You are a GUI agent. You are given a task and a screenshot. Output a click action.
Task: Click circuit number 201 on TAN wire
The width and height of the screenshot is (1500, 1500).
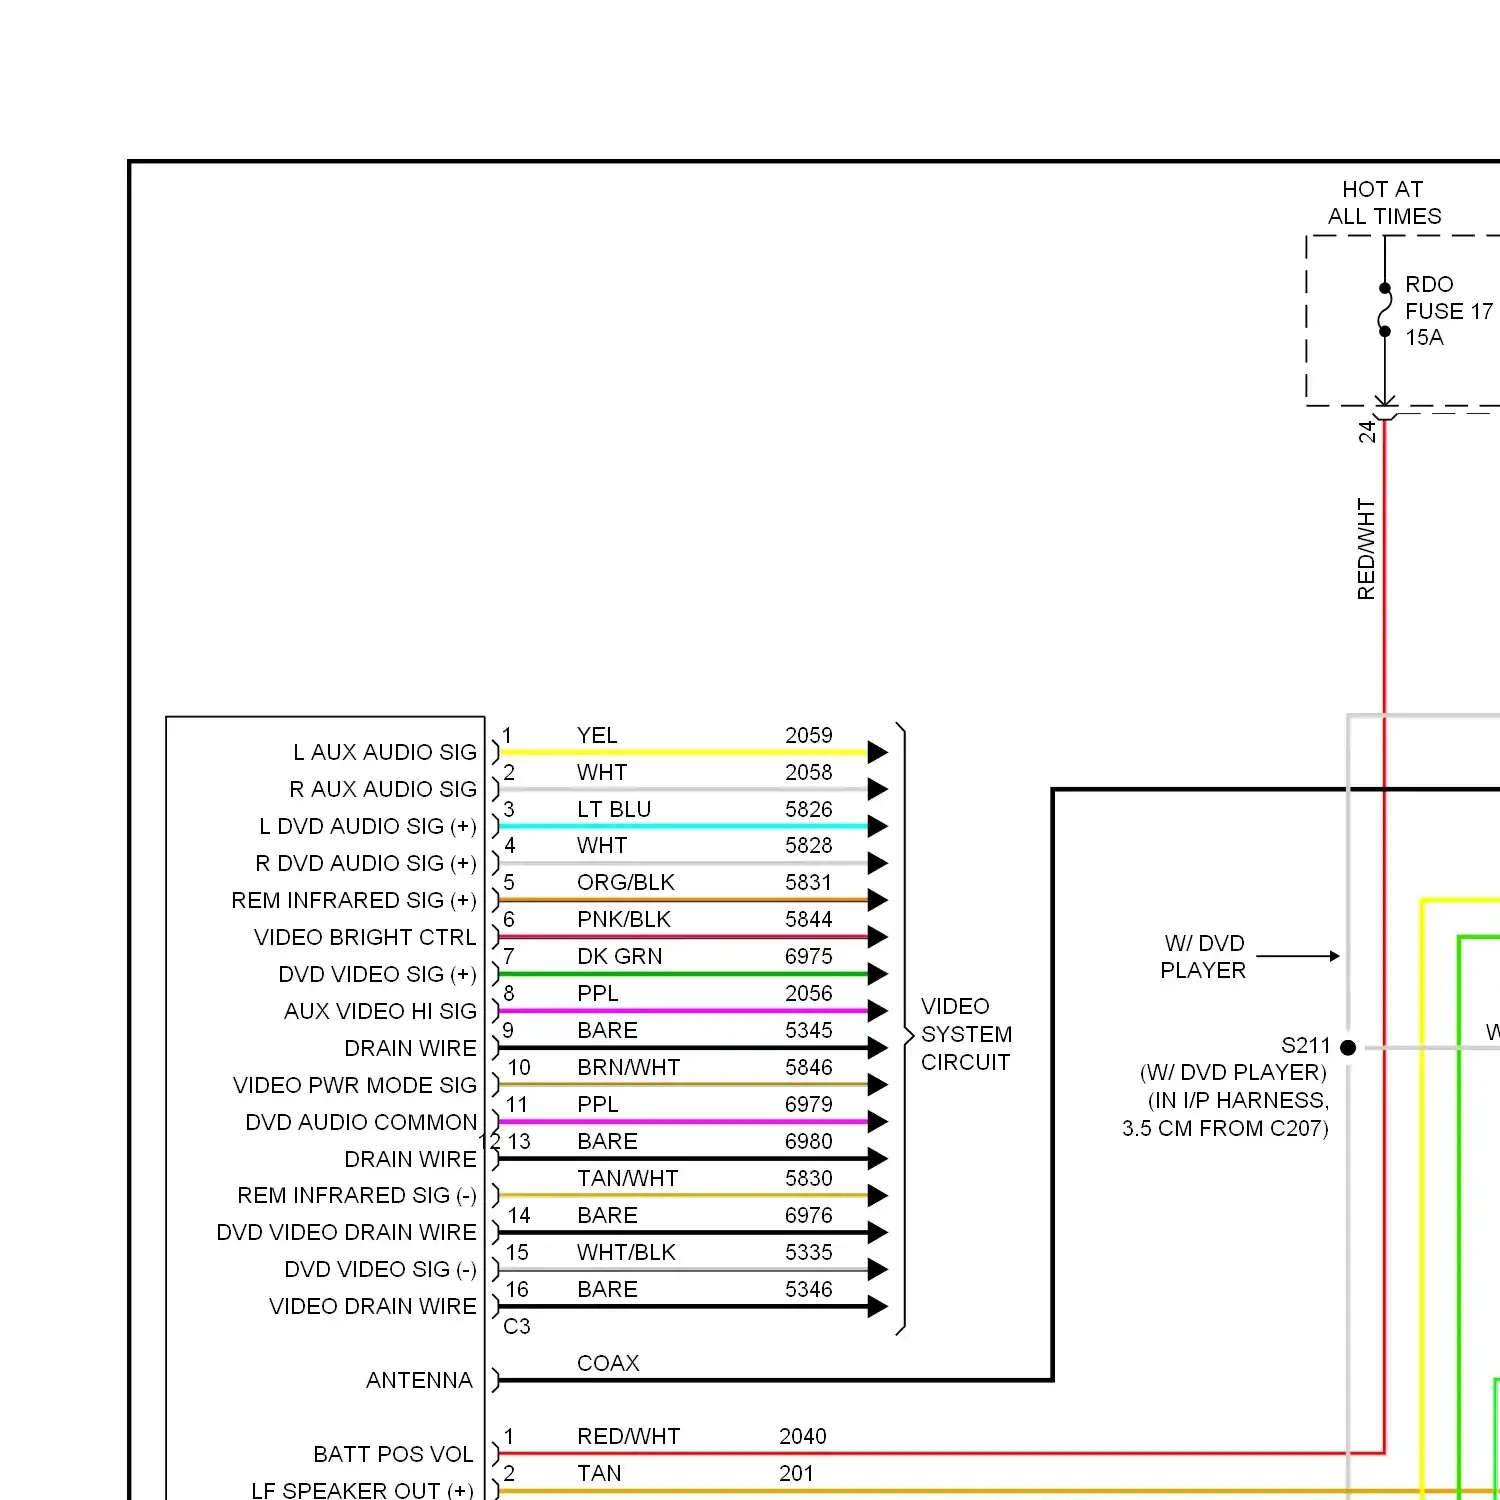(797, 1473)
